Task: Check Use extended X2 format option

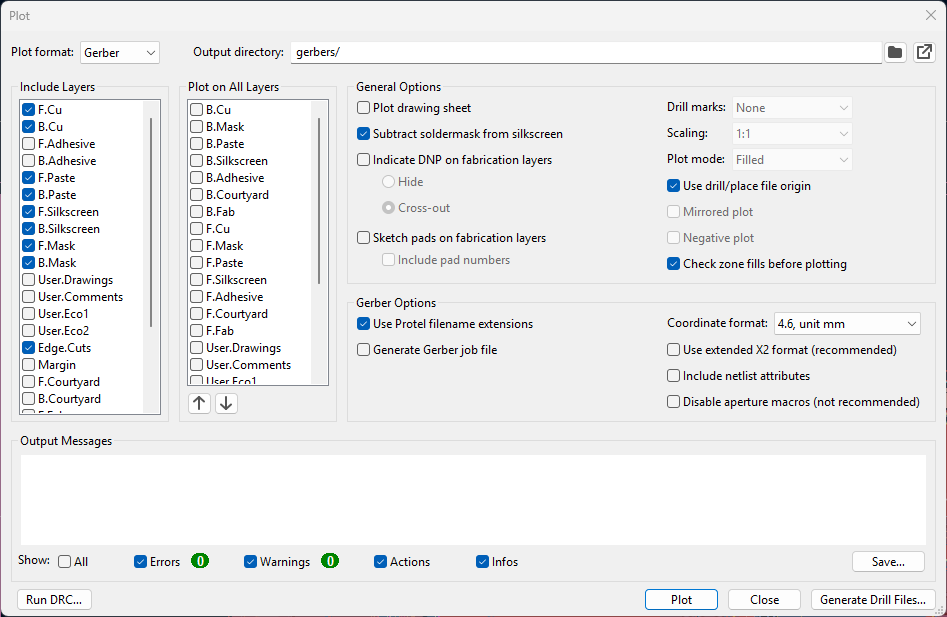Action: (x=674, y=350)
